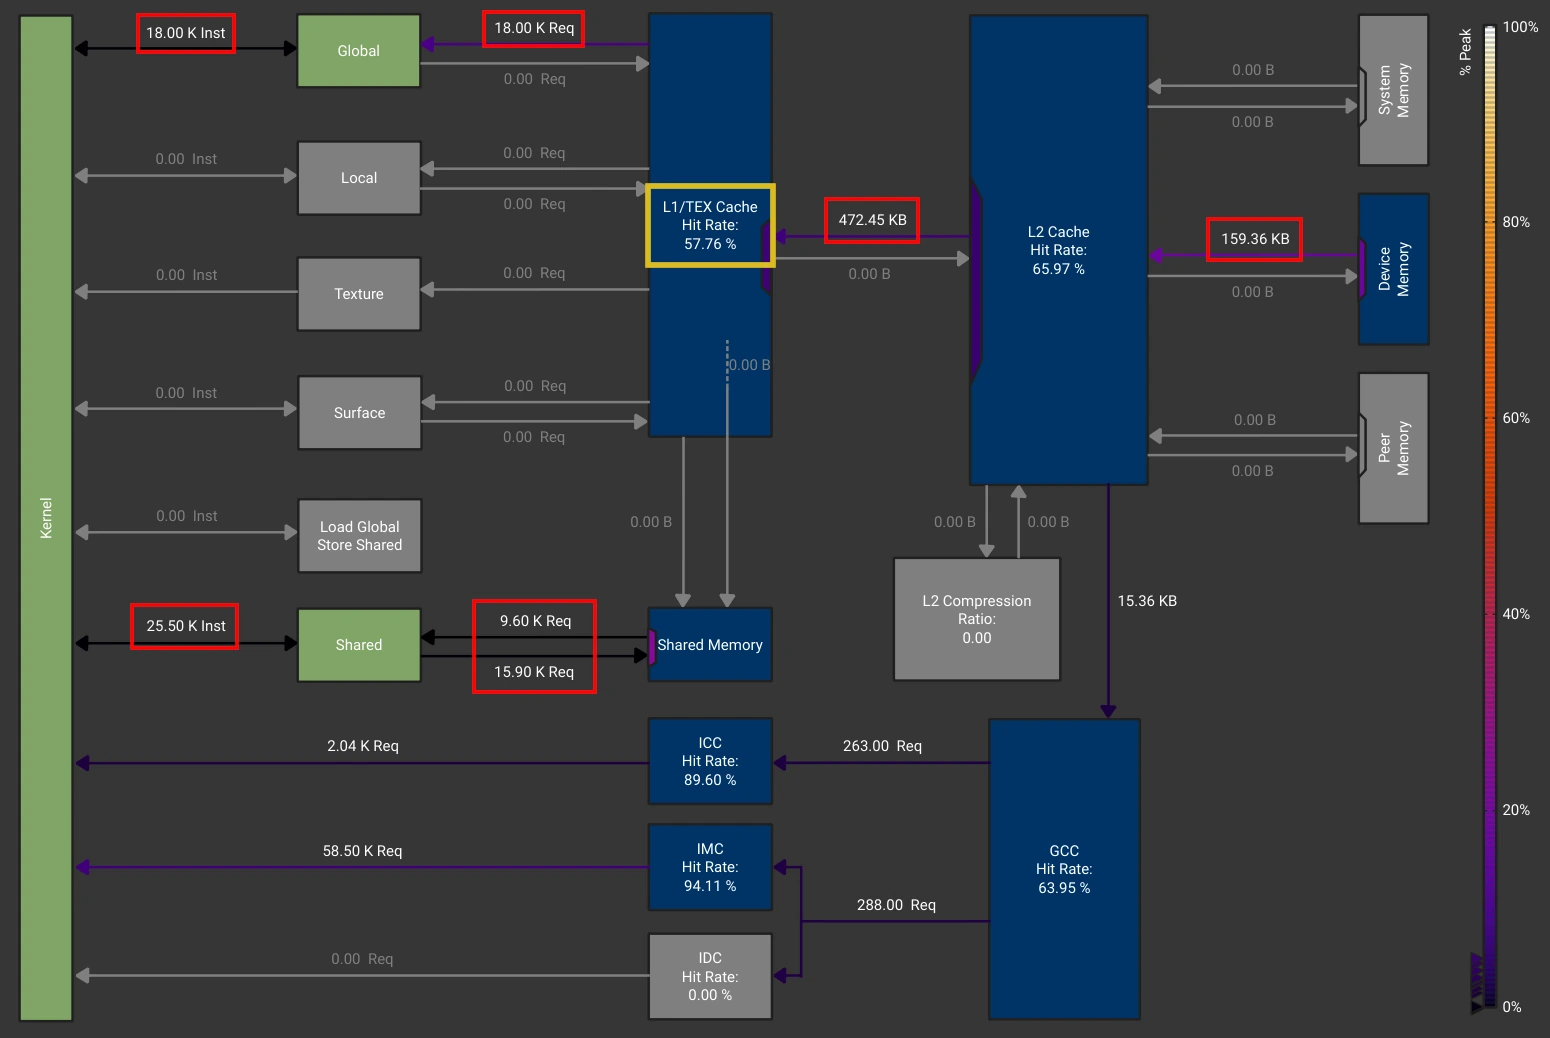Select the 2.04 K Req label
Screen dimensions: 1550x1038
coord(363,746)
